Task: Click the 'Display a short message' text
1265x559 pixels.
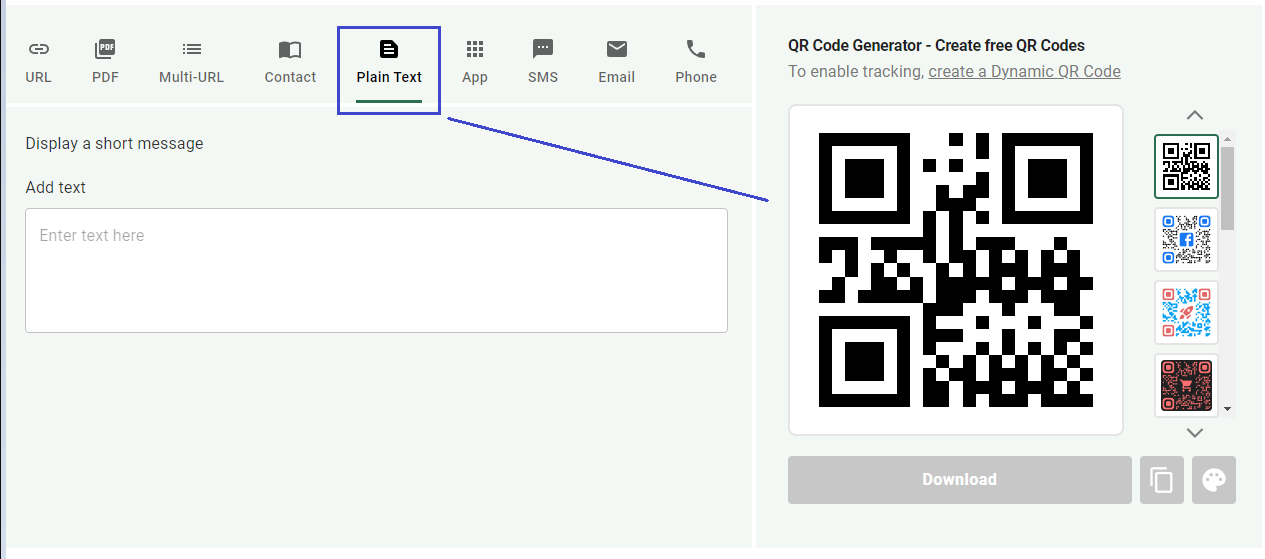Action: (x=114, y=143)
